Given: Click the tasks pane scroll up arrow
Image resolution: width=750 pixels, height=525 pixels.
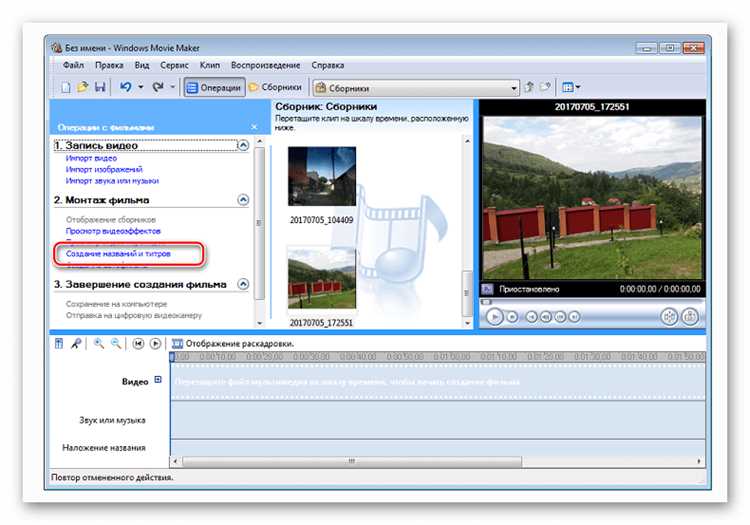Looking at the screenshot, I should (x=260, y=142).
